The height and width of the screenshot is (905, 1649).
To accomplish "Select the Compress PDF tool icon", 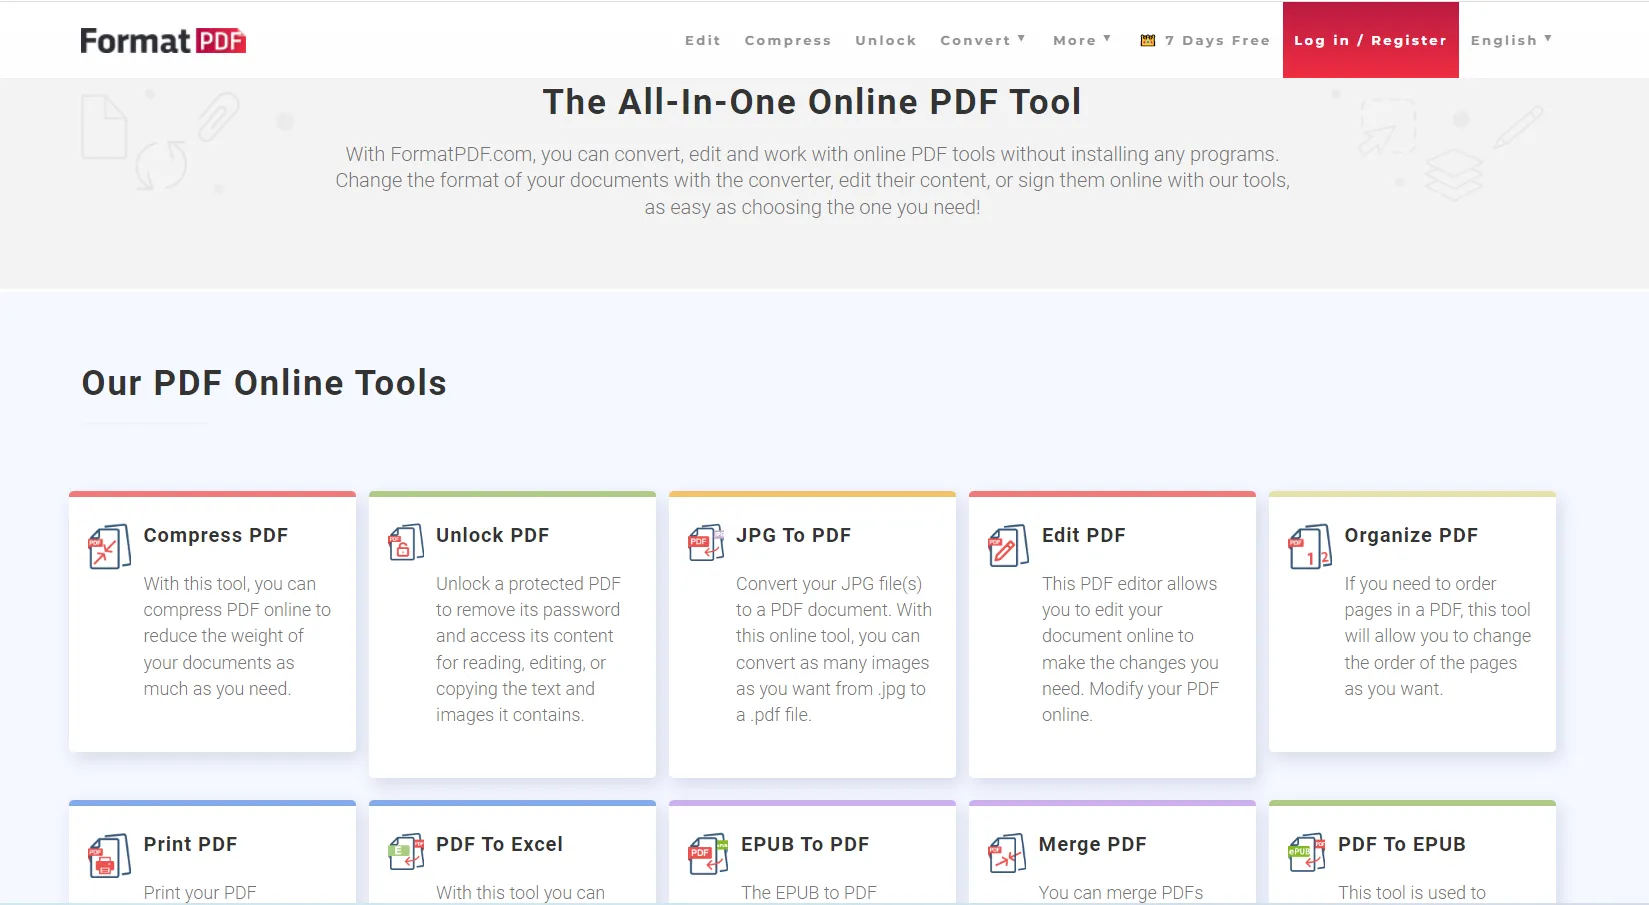I will point(108,546).
